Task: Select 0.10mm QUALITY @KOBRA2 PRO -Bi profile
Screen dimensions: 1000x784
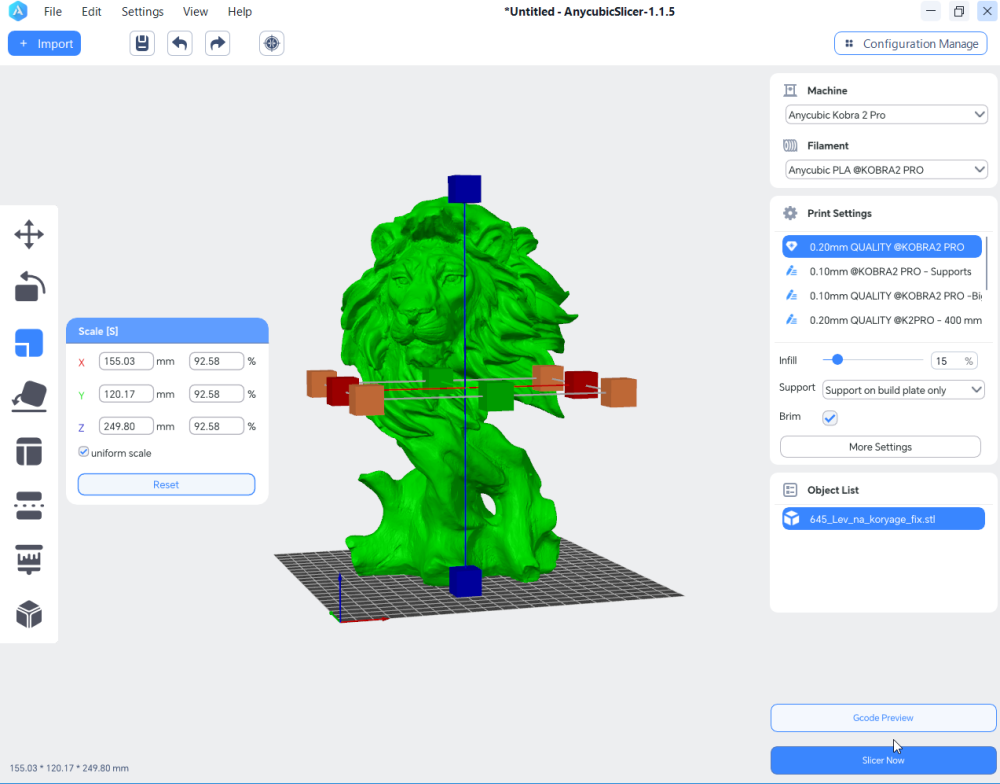Action: point(882,295)
